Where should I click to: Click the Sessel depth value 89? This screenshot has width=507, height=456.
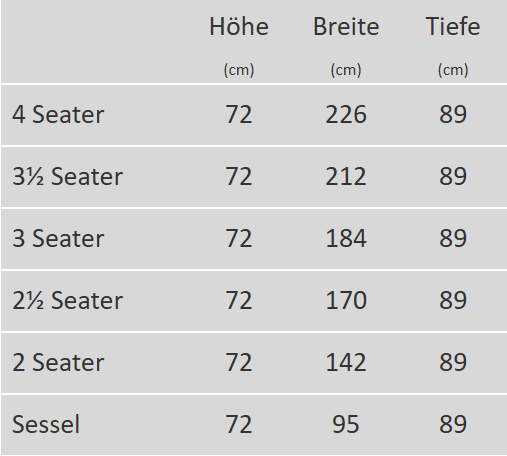[453, 424]
